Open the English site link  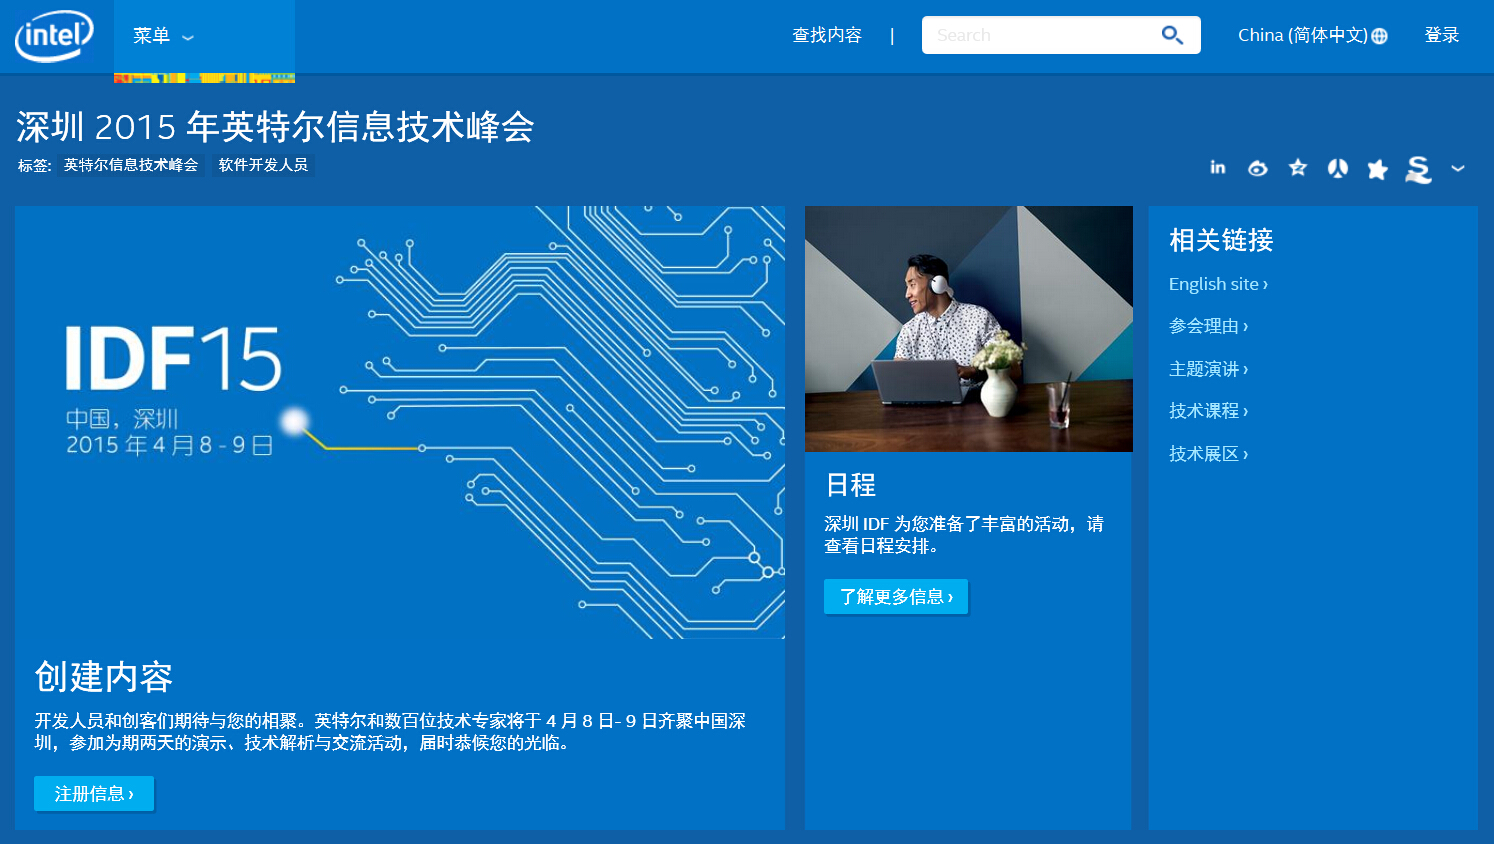pos(1218,284)
